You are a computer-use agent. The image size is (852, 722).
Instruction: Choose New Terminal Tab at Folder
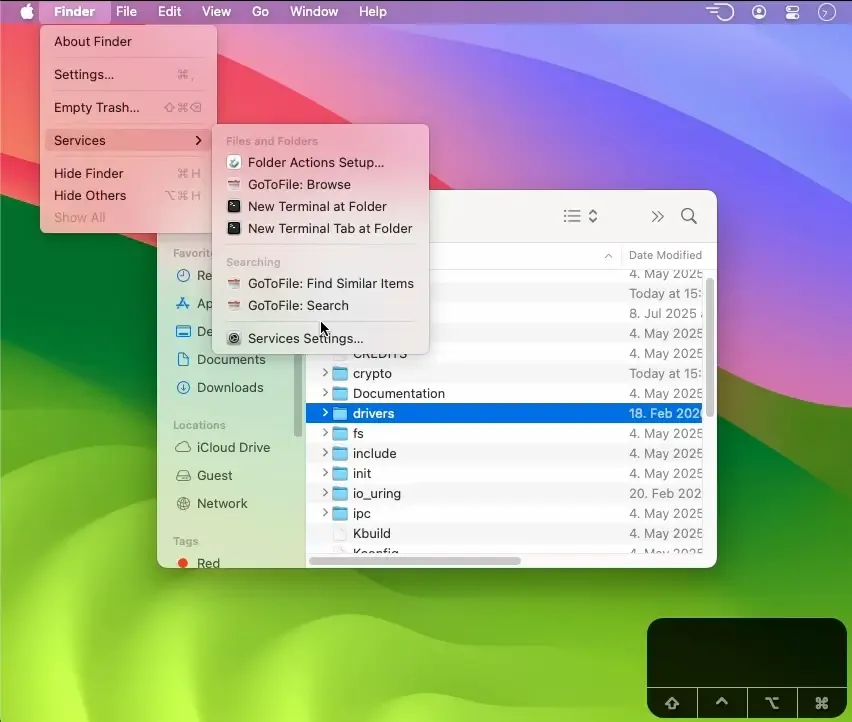click(x=320, y=229)
